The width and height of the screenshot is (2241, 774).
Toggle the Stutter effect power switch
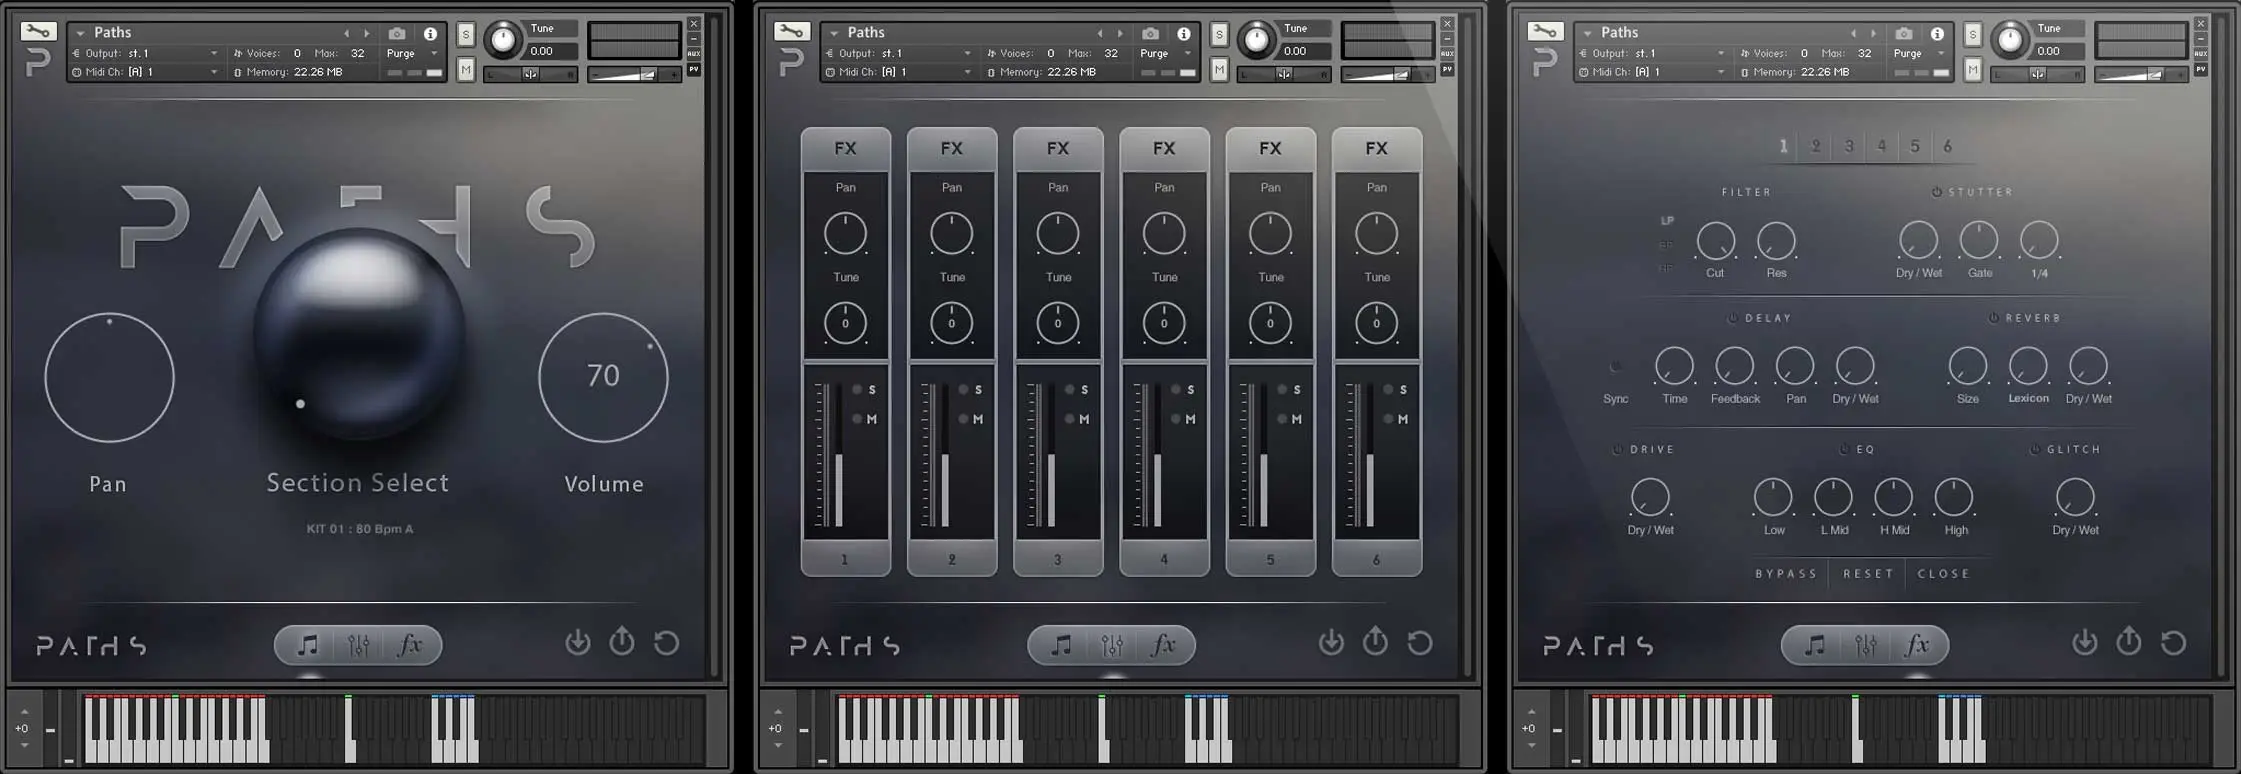1936,192
